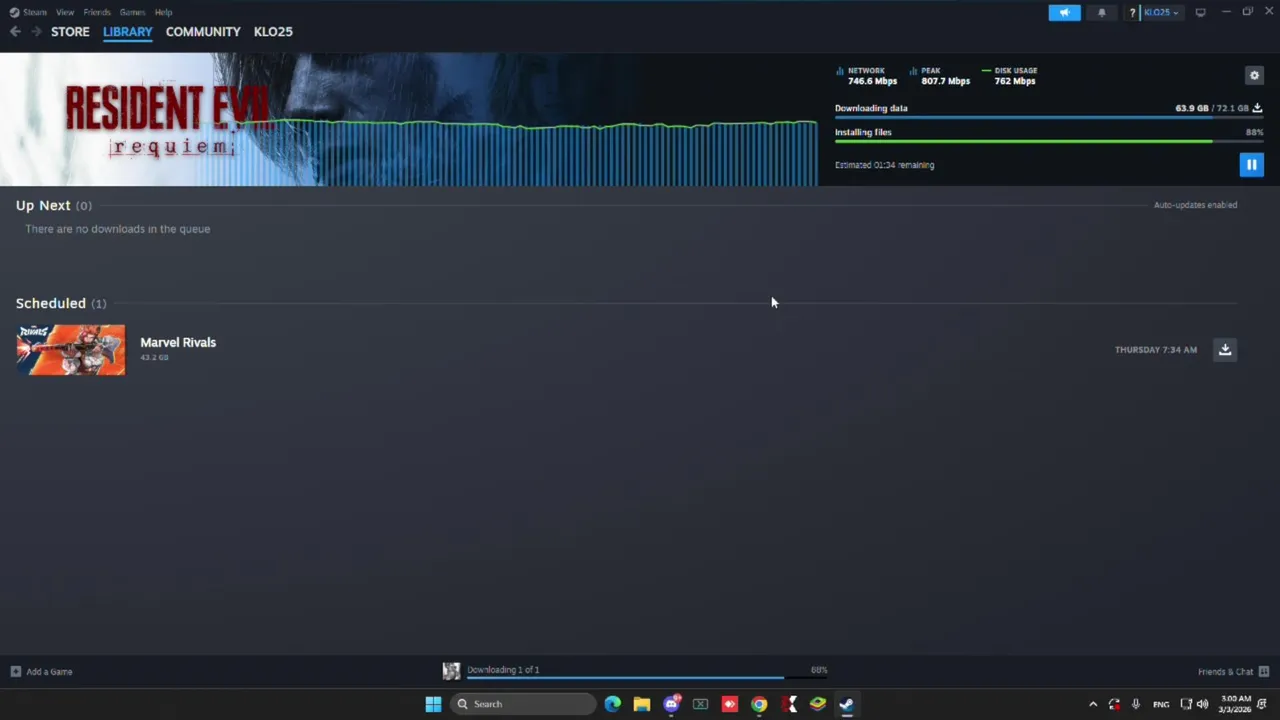
Task: Open the clock and date panel
Action: 1235,704
